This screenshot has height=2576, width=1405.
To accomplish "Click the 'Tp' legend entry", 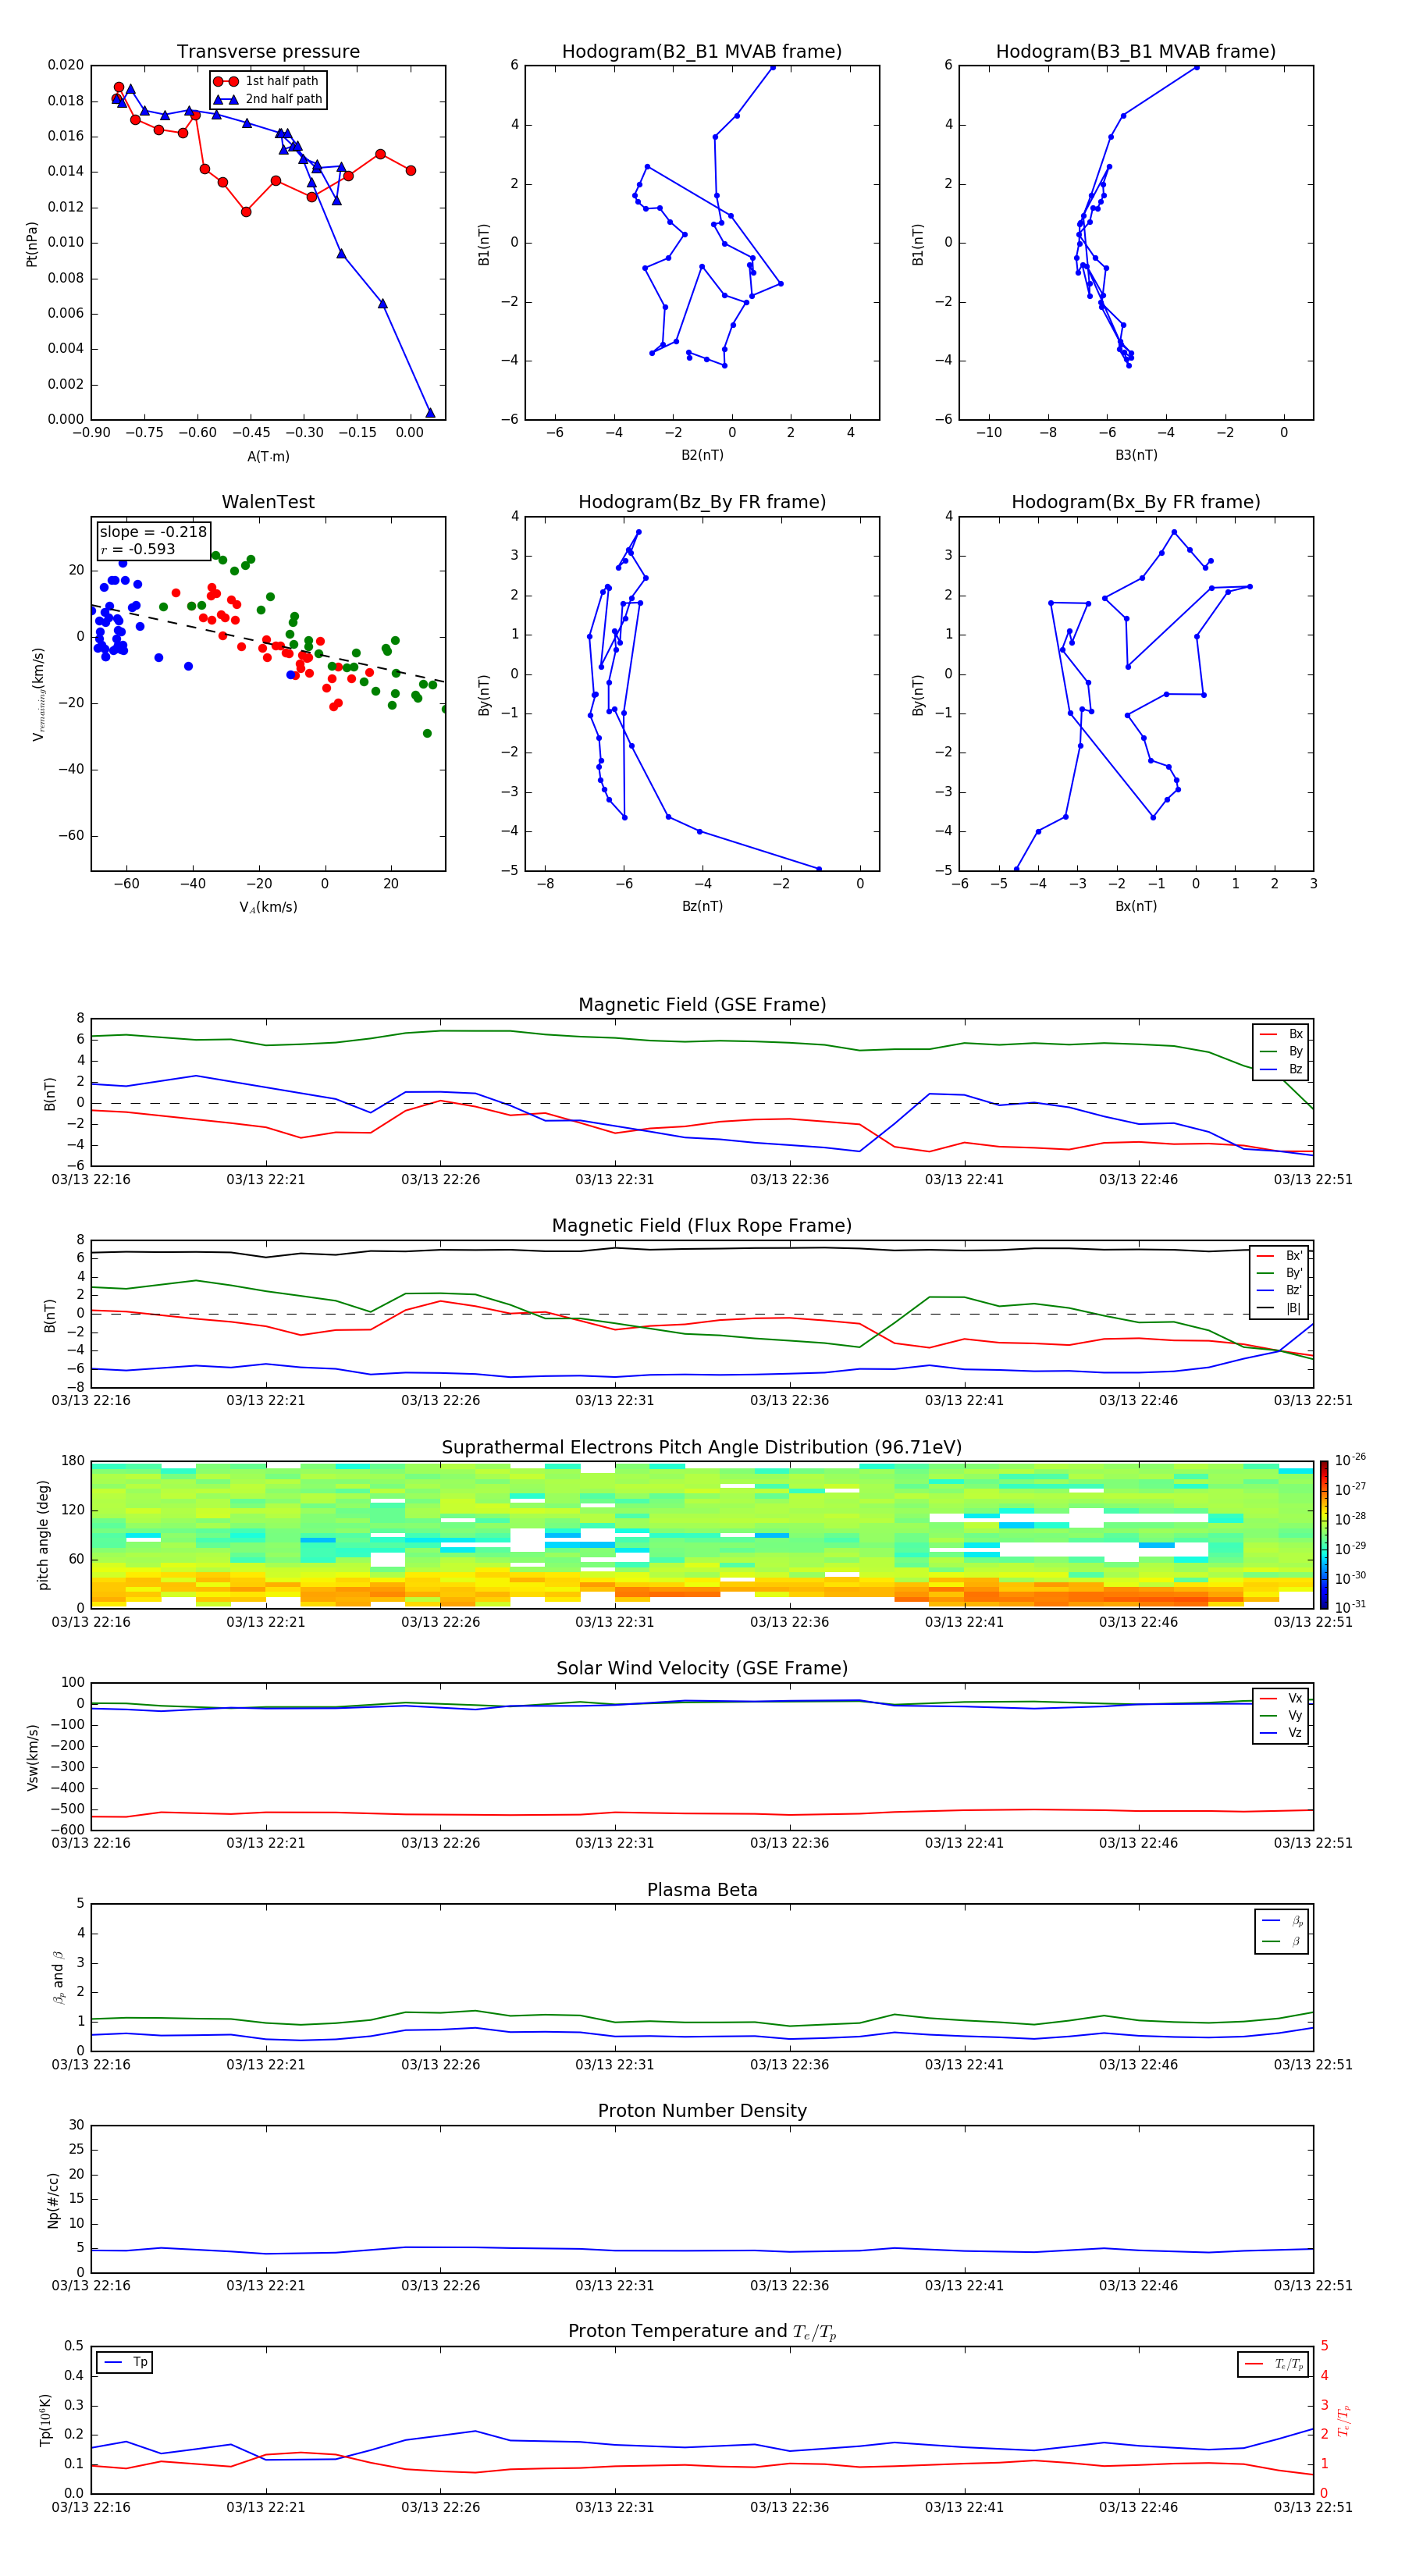I will pyautogui.click(x=125, y=2362).
